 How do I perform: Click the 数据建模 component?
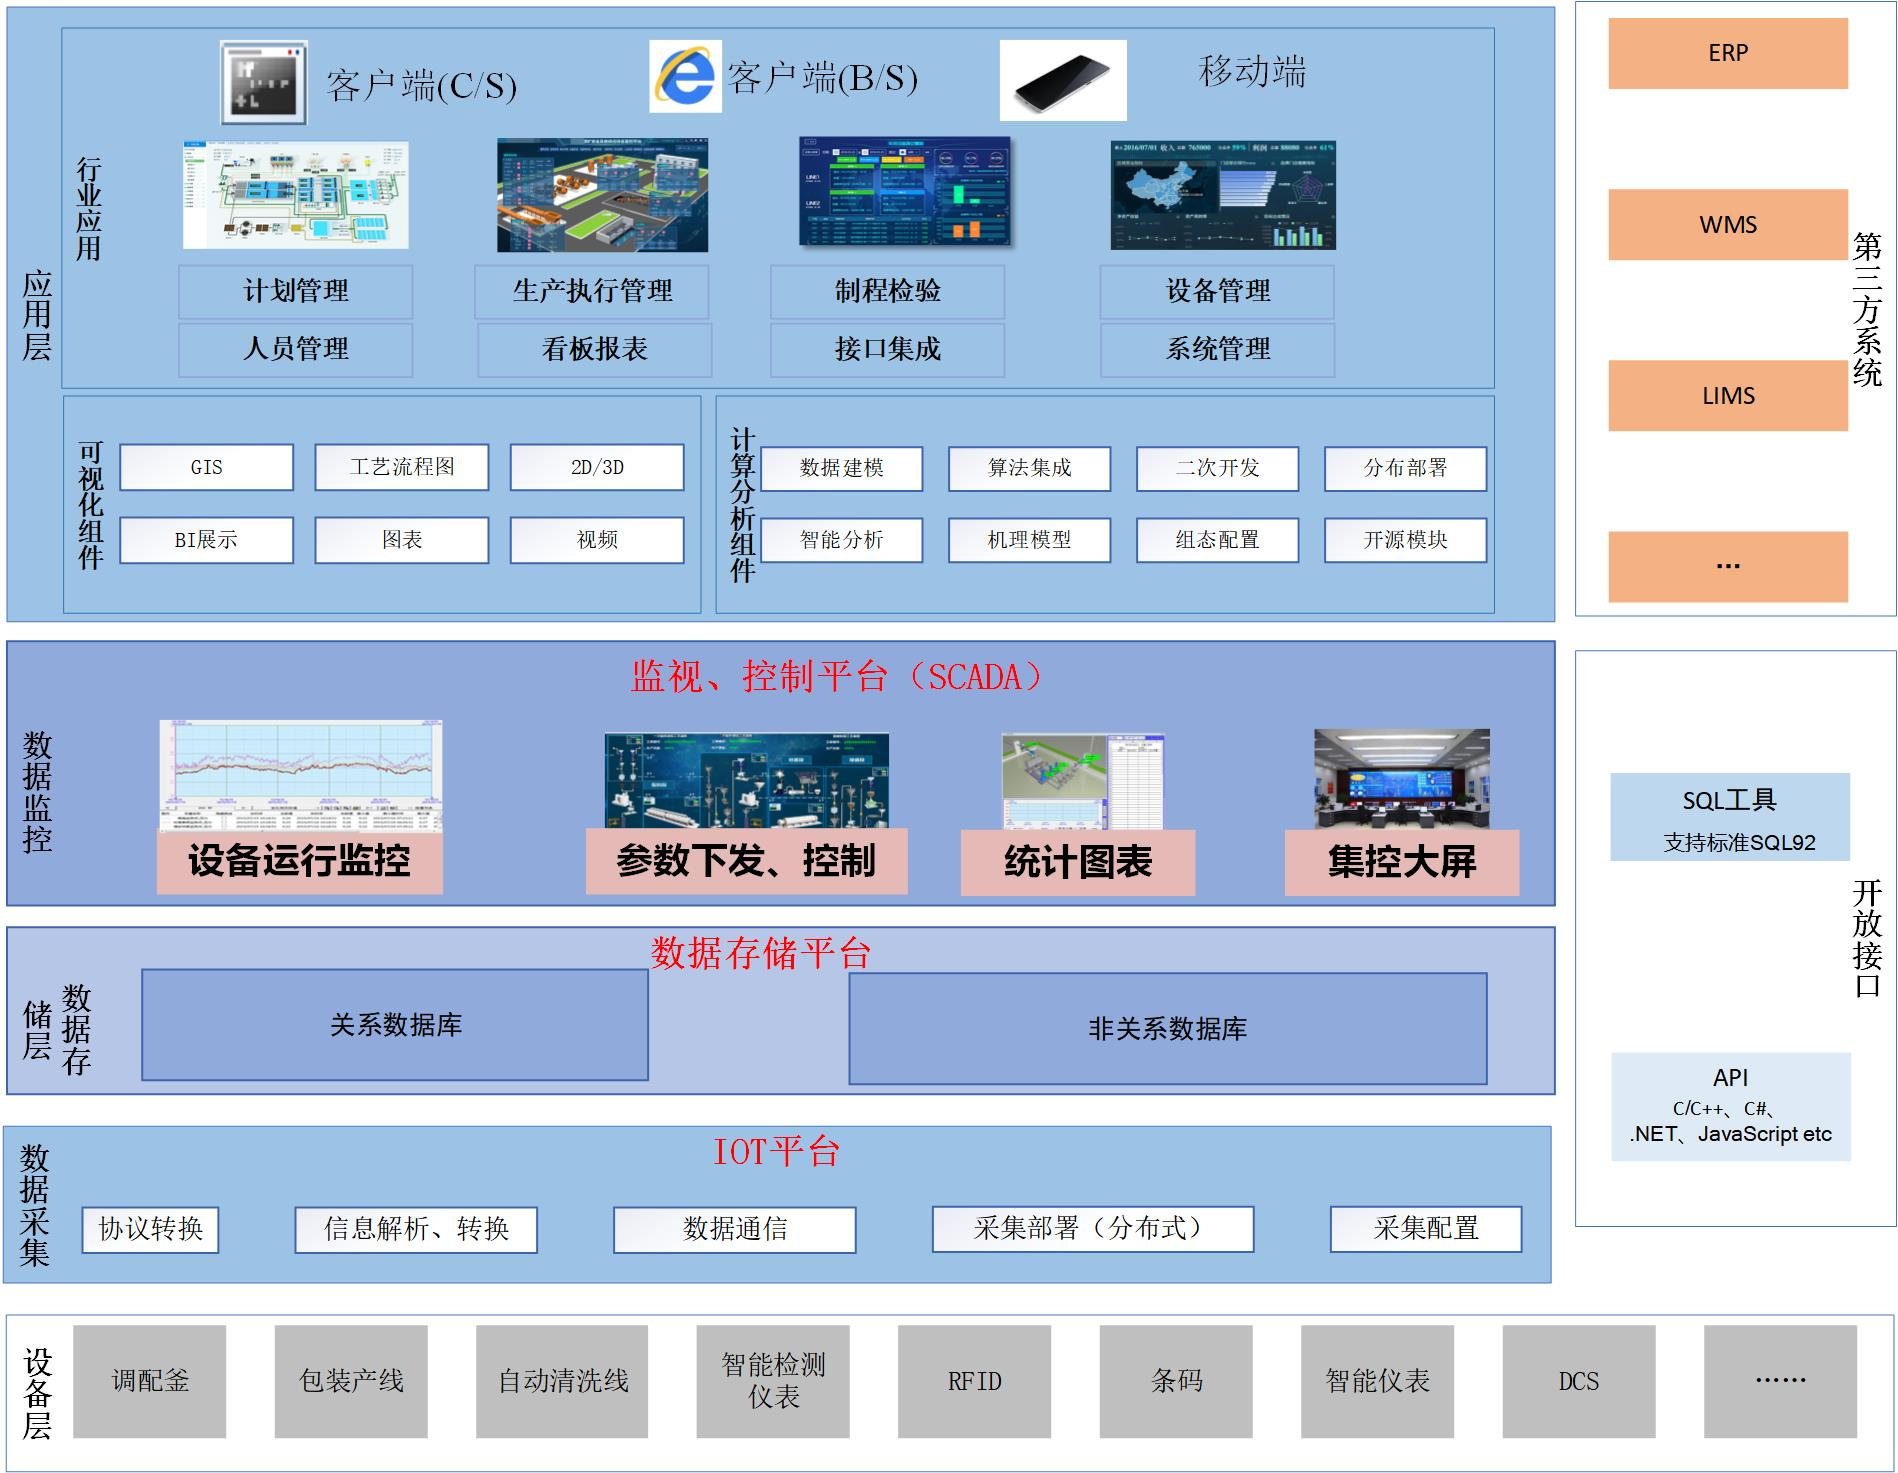click(x=842, y=468)
